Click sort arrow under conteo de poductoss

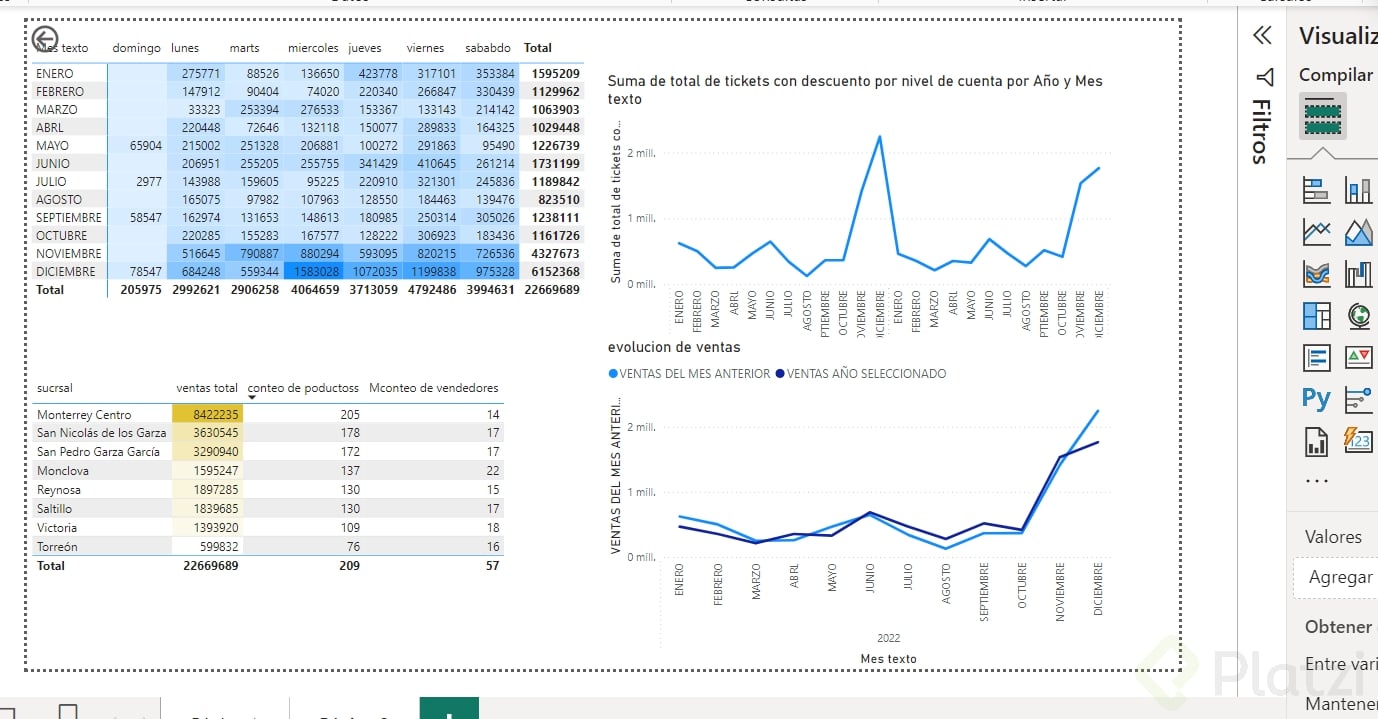point(252,398)
